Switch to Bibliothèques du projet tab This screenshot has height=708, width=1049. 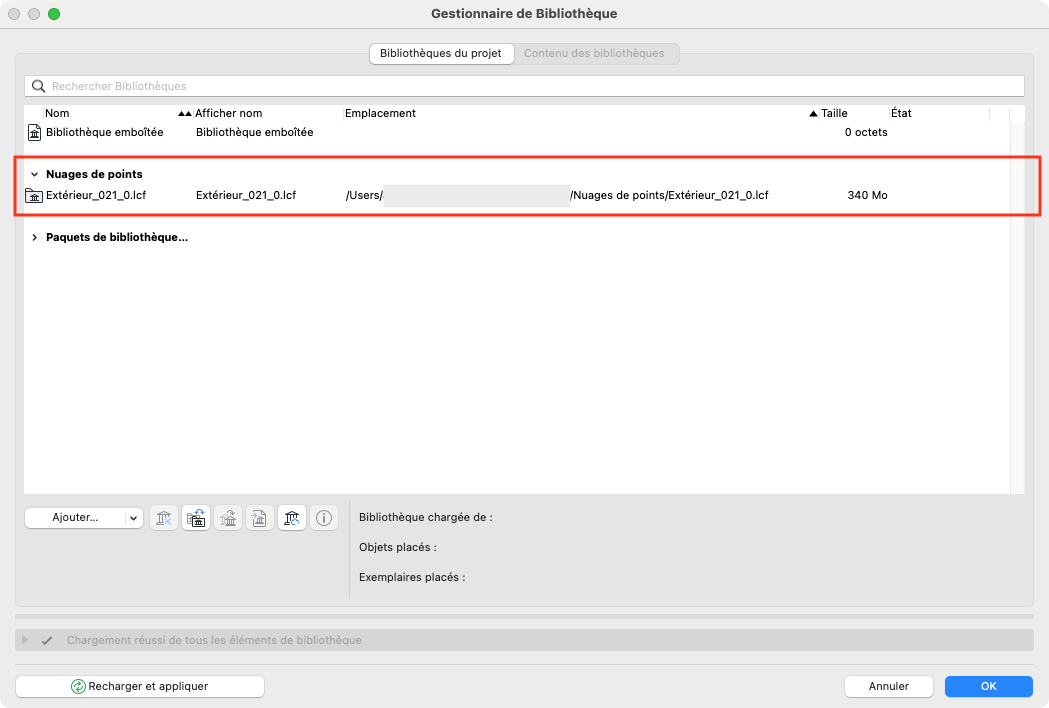click(441, 54)
